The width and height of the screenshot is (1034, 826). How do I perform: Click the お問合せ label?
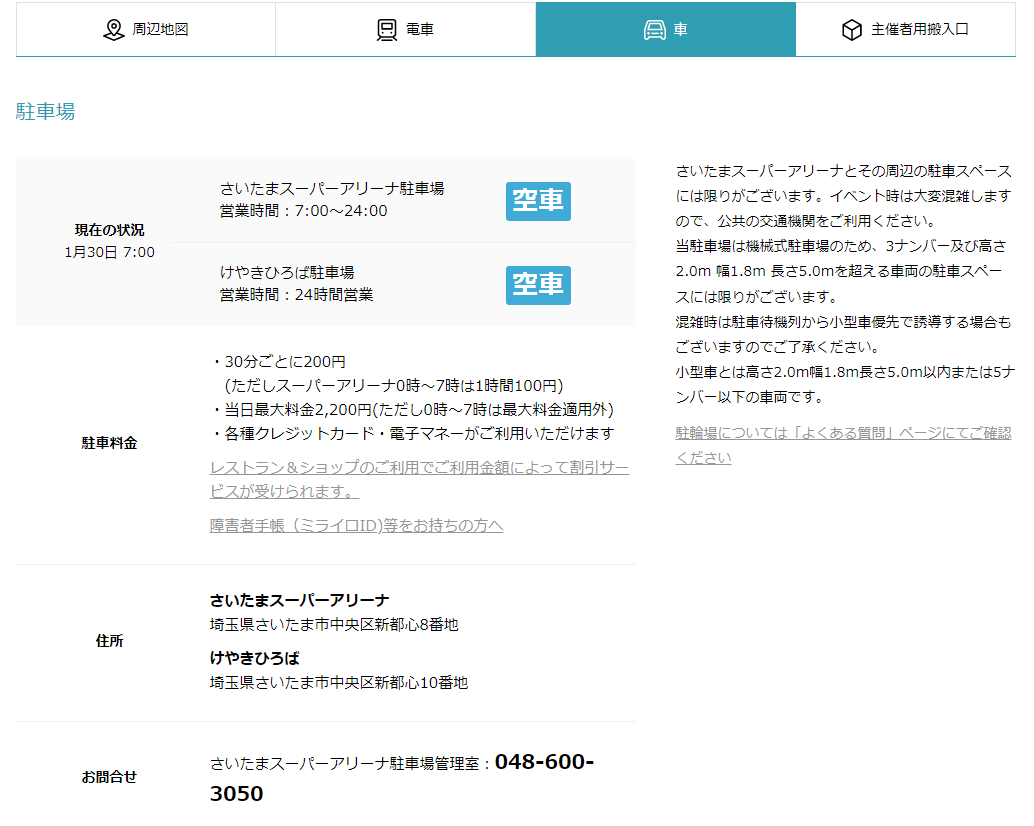[x=109, y=777]
